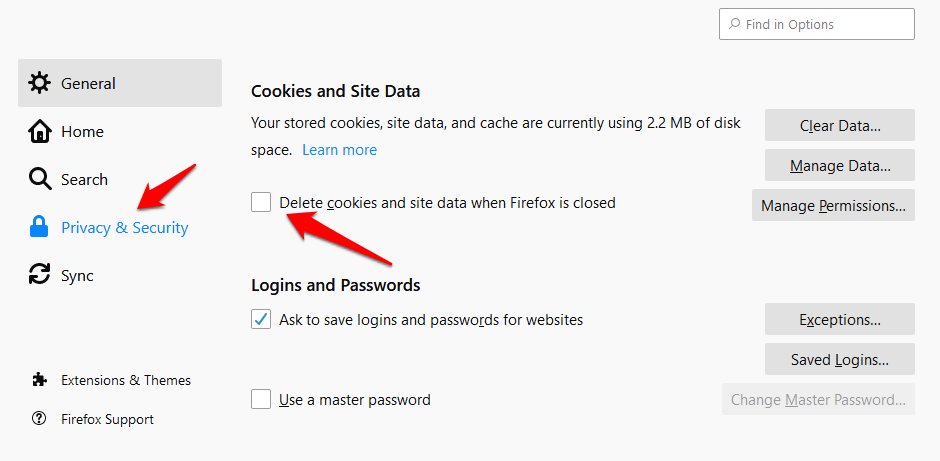
Task: Open Manage Data dialog
Action: 839,165
